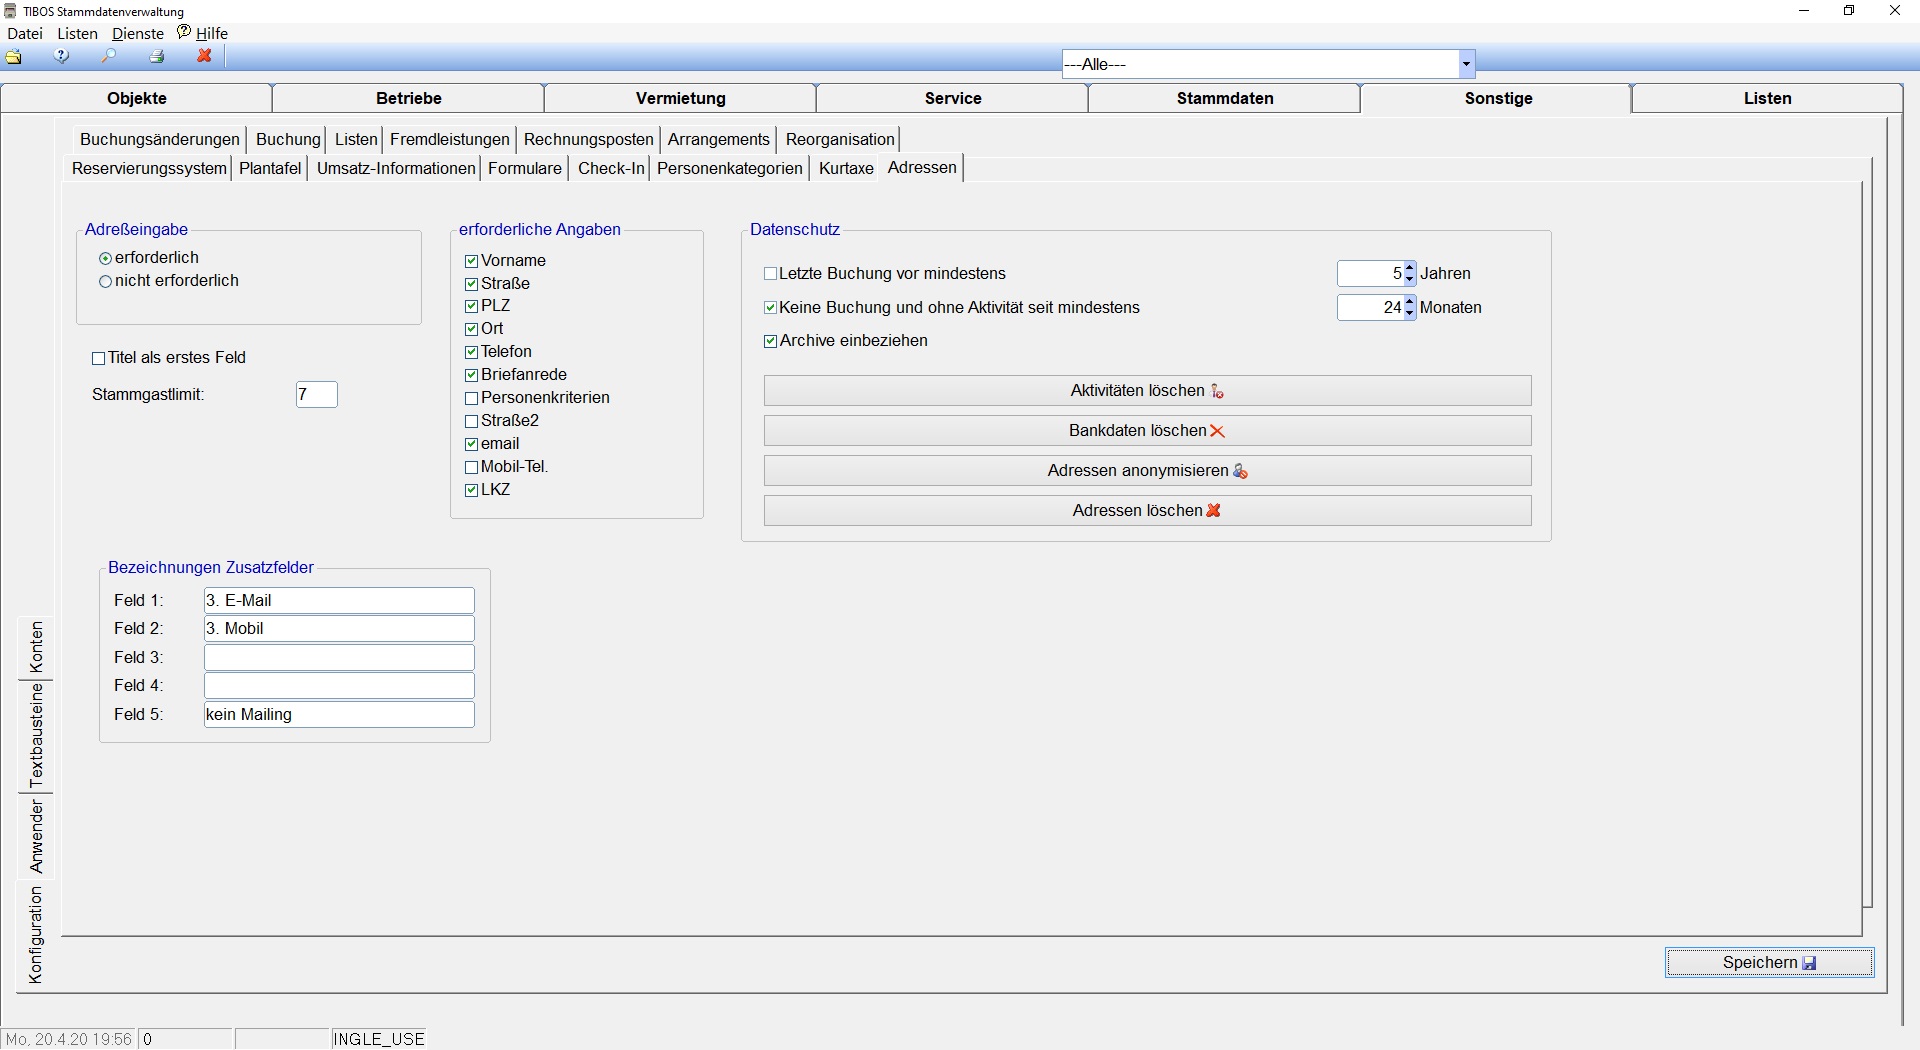Check the Mobil-Tel. checkbox
Image resolution: width=1920 pixels, height=1050 pixels.
[x=471, y=467]
